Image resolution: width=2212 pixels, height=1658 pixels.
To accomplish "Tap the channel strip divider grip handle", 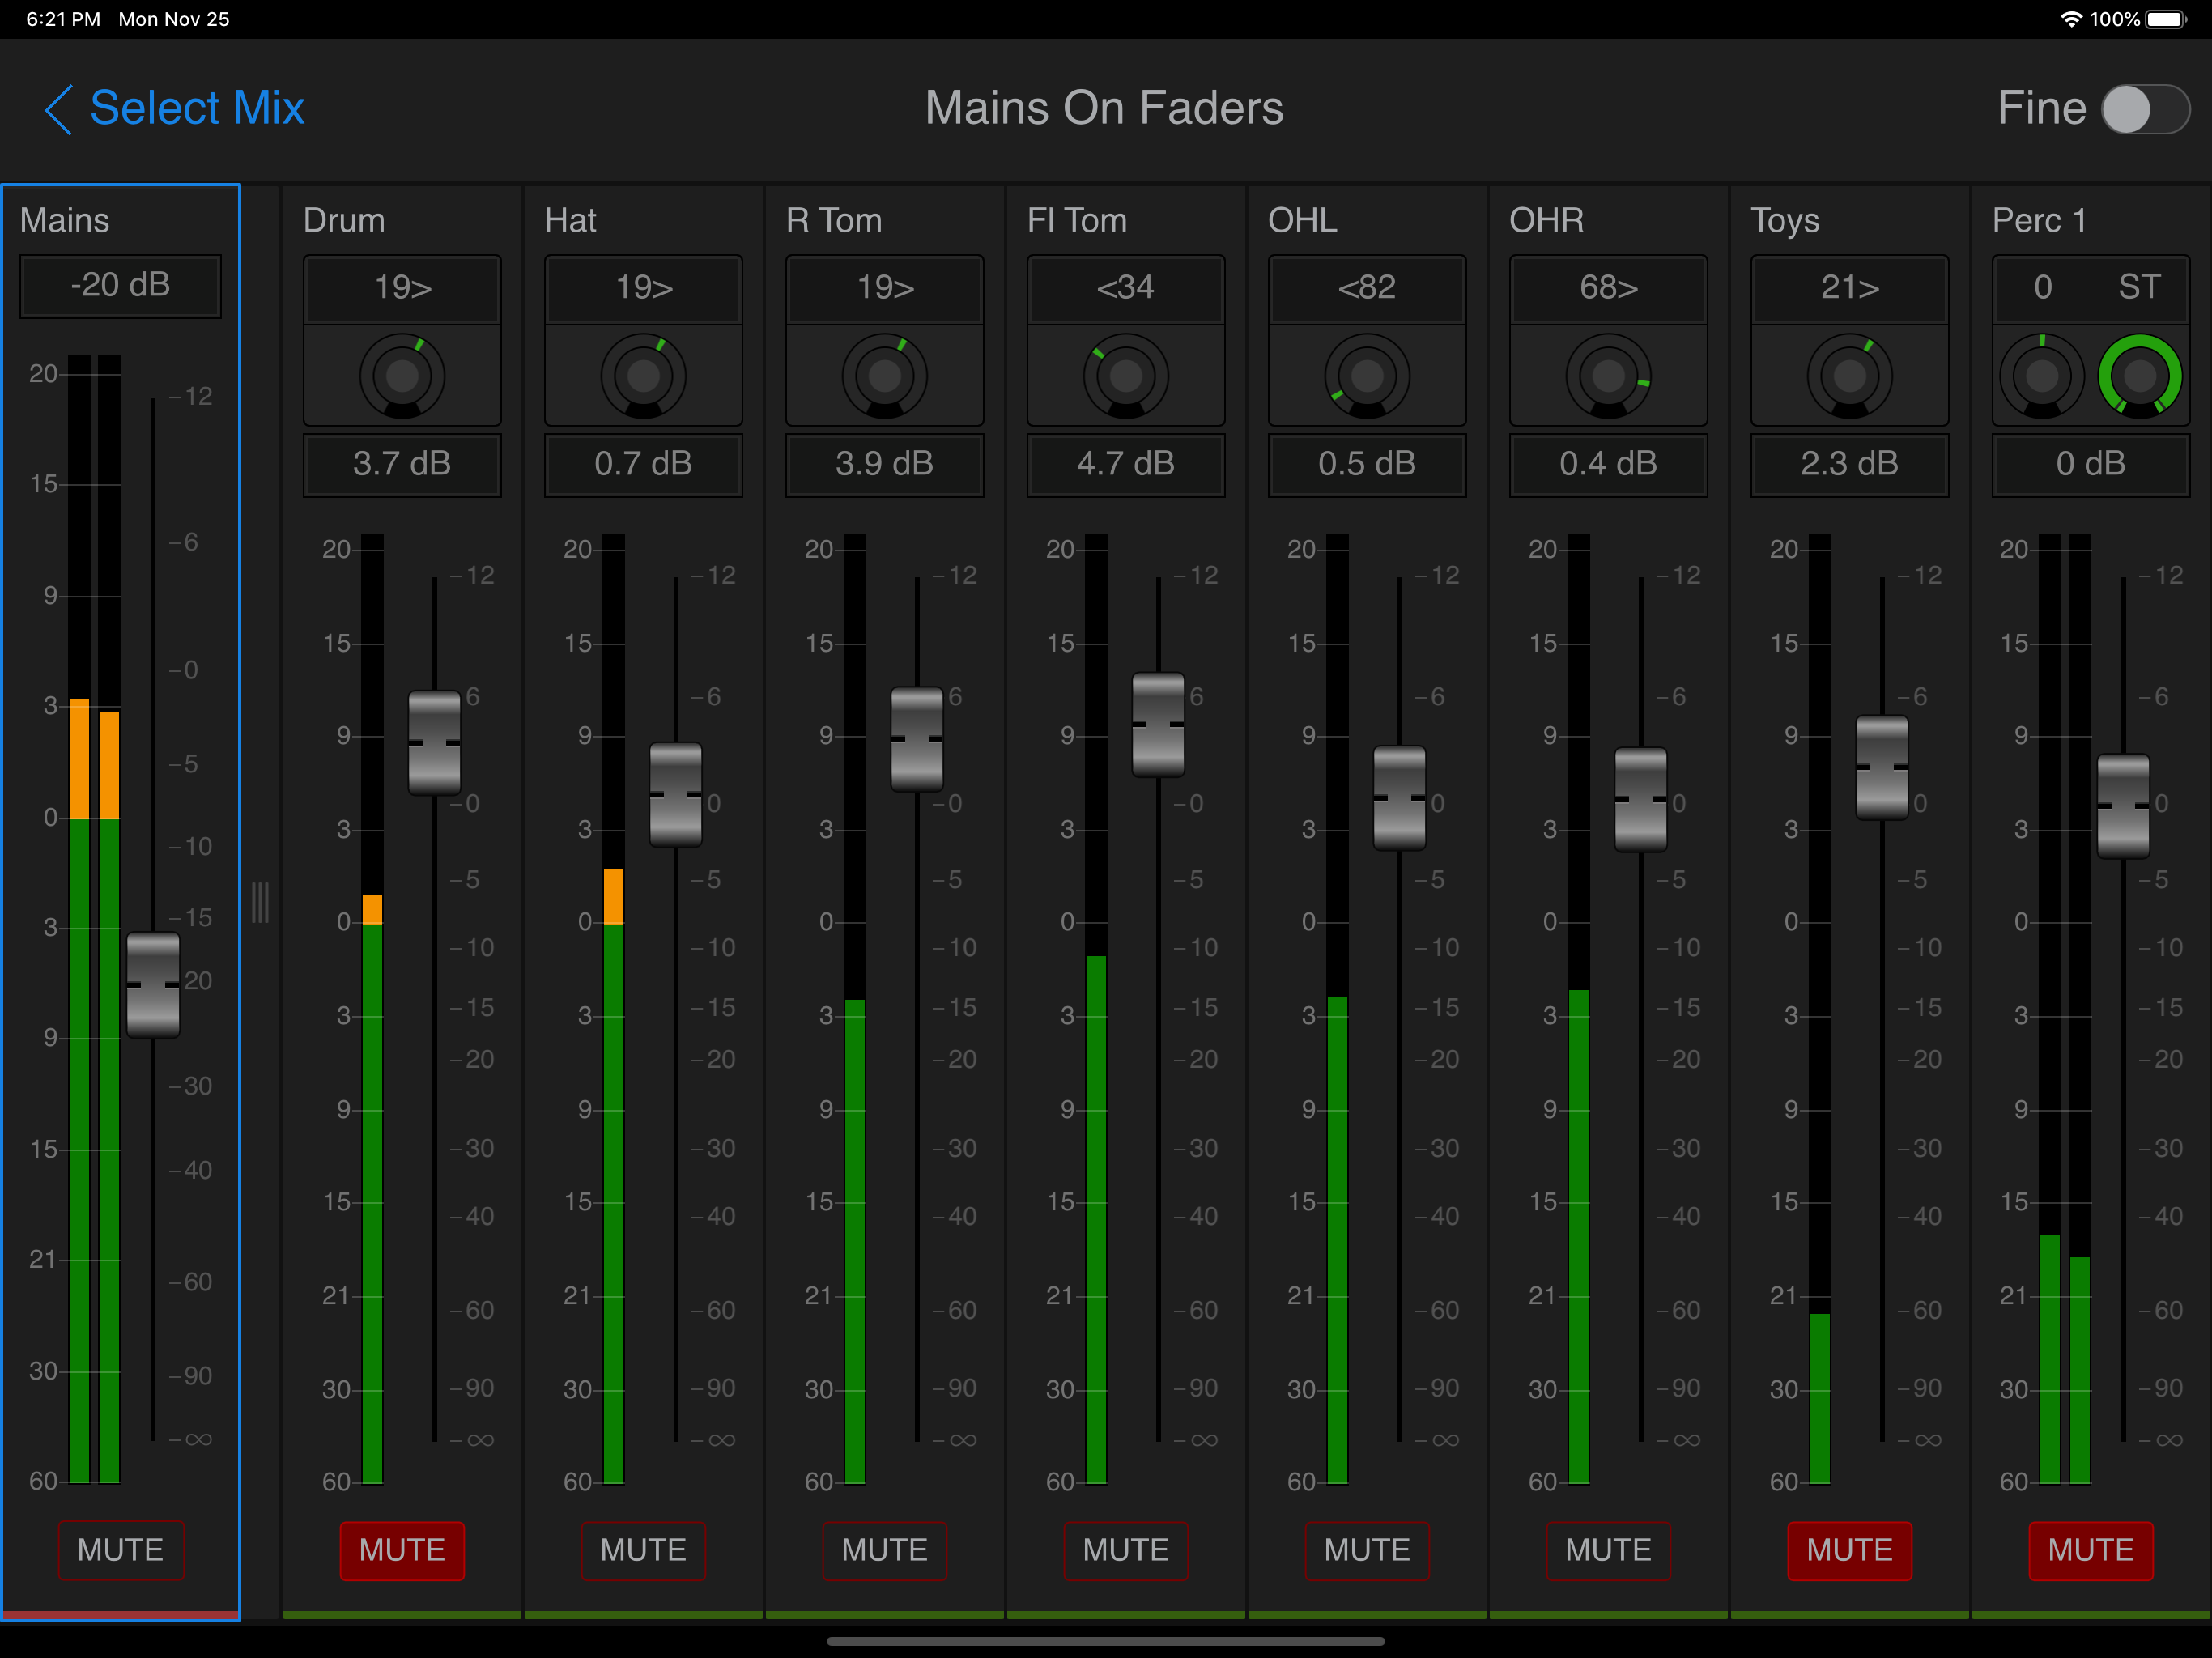I will pos(260,902).
